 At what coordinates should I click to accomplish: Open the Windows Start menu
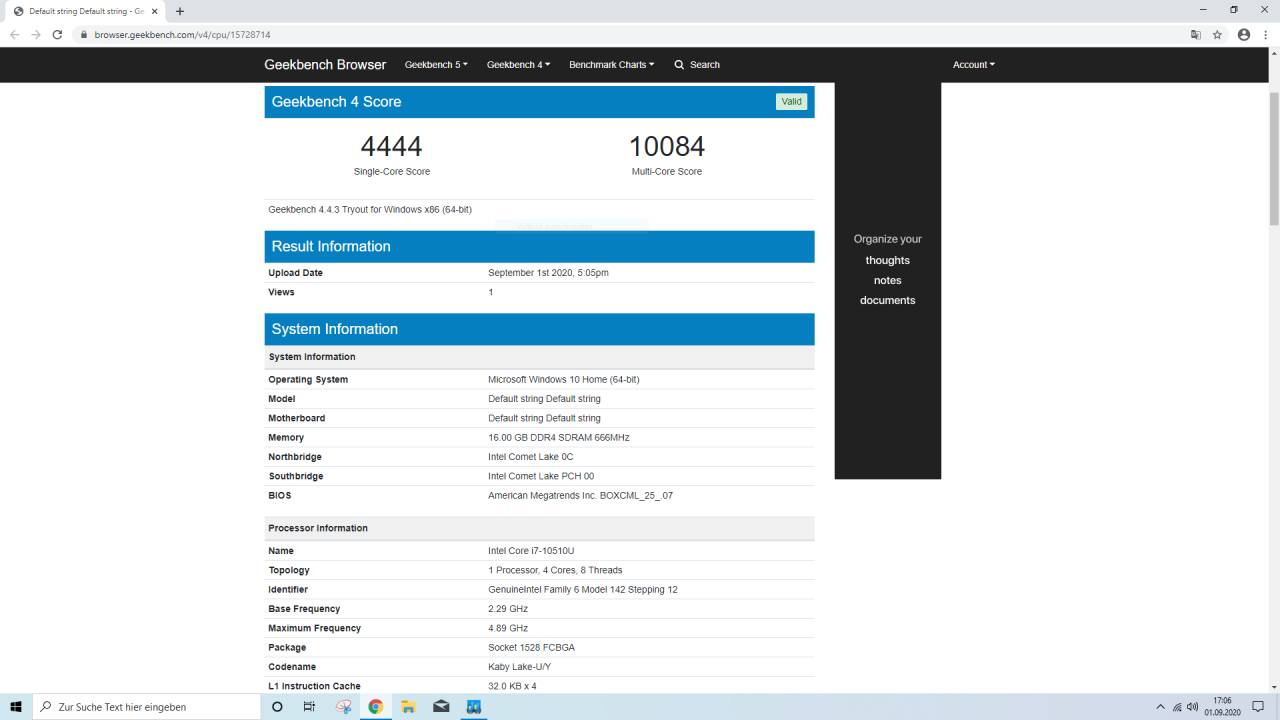16,707
